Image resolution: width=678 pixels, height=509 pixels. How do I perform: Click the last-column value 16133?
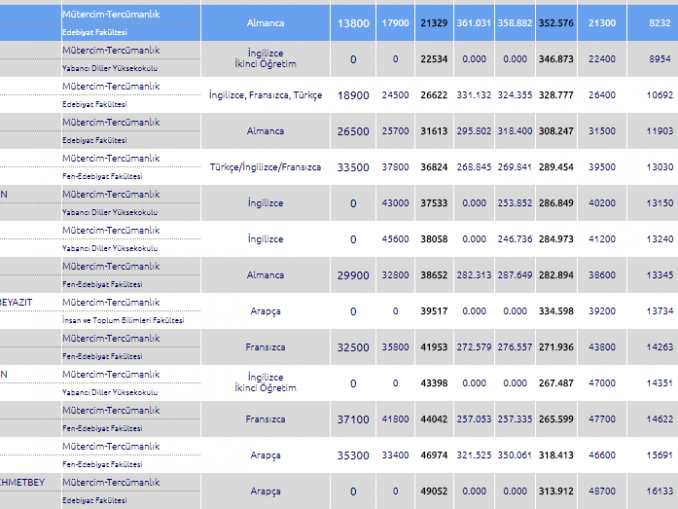coord(659,491)
